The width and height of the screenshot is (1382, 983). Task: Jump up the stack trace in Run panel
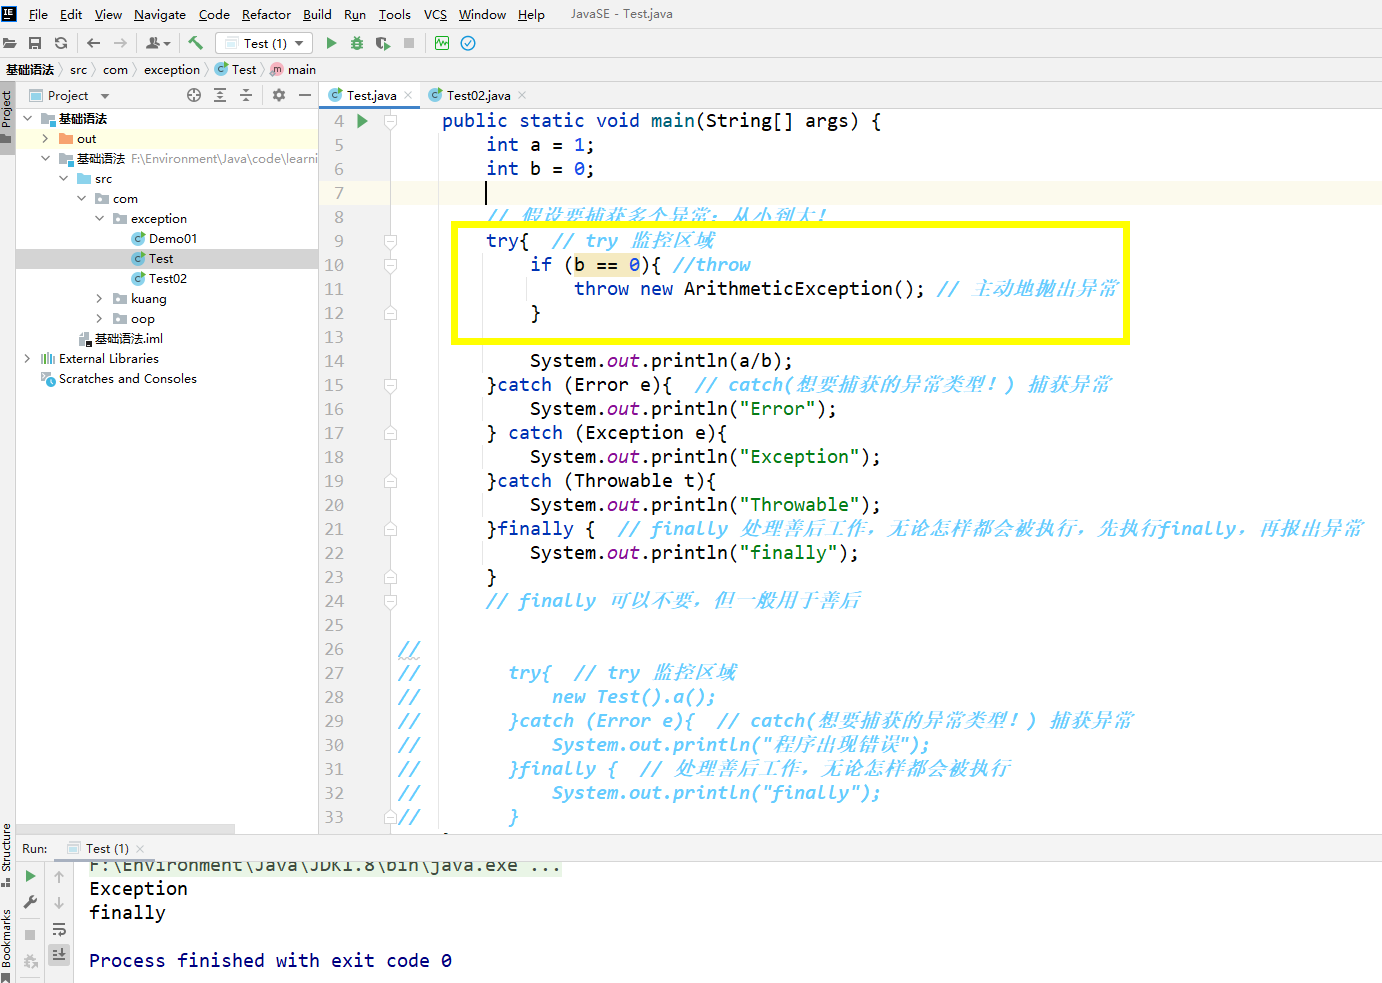[x=59, y=876]
